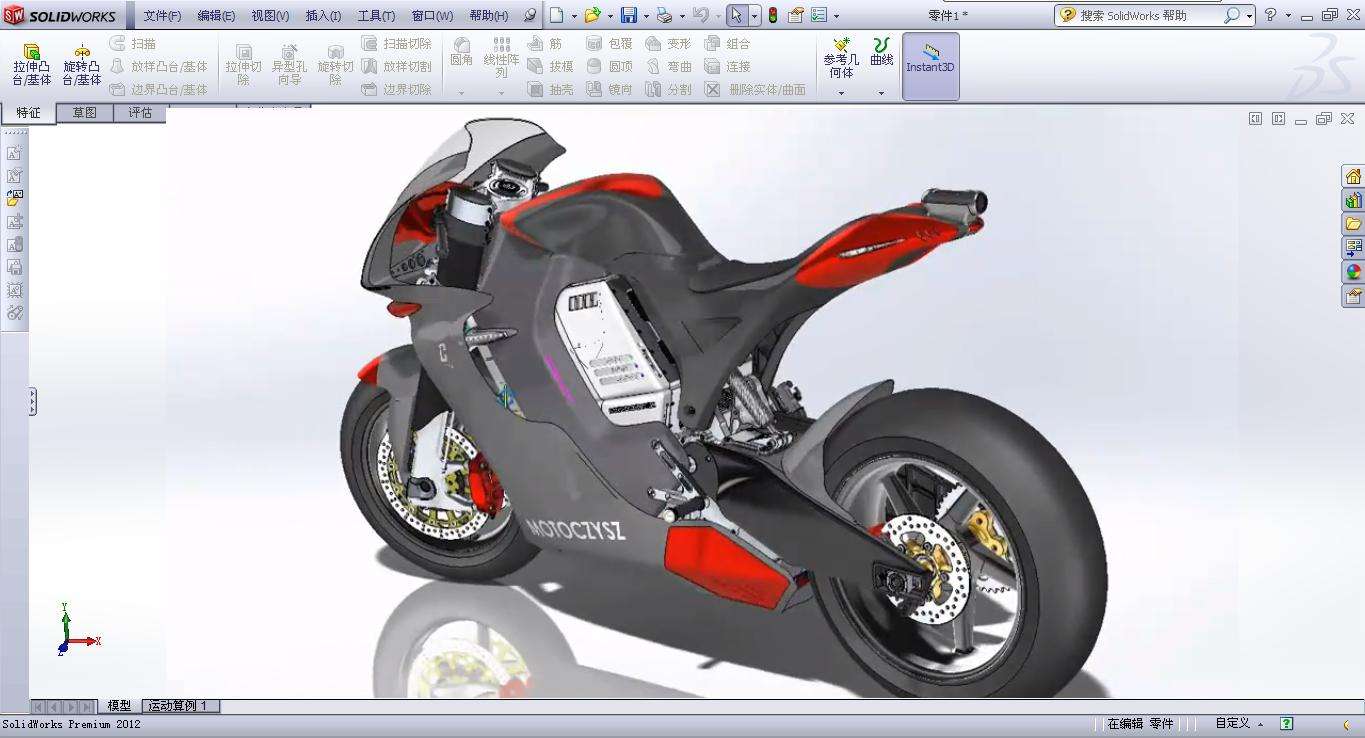Viewport: 1365px width, 738px height.
Task: Click the 旋转切除 revolved cut tool
Action: 336,64
